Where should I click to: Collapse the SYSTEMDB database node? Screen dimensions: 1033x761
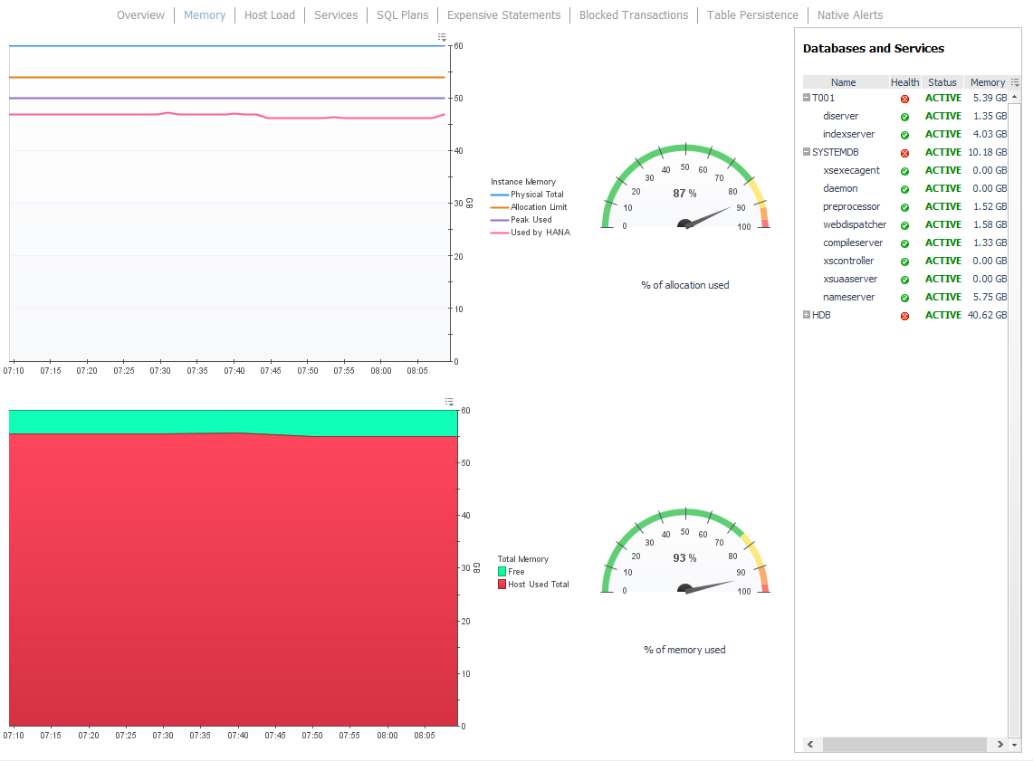(807, 152)
